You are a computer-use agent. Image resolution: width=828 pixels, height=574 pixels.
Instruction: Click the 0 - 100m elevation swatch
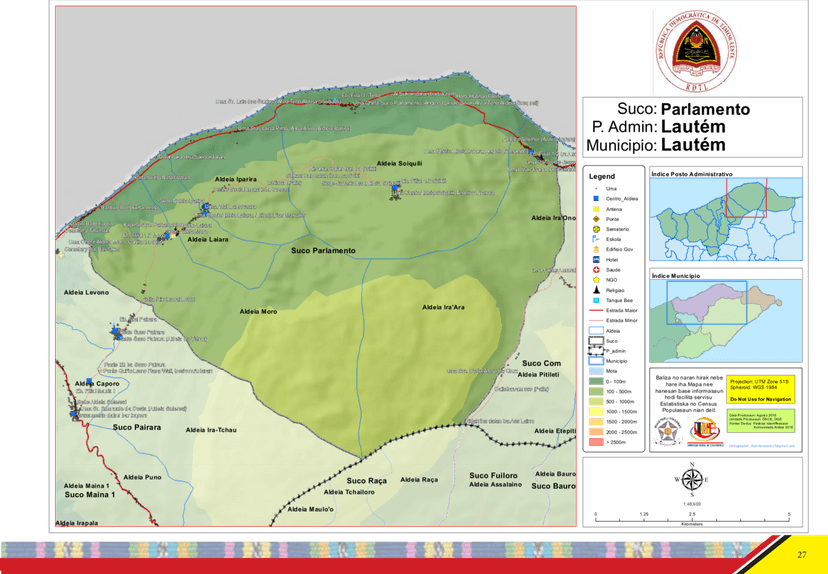click(596, 381)
